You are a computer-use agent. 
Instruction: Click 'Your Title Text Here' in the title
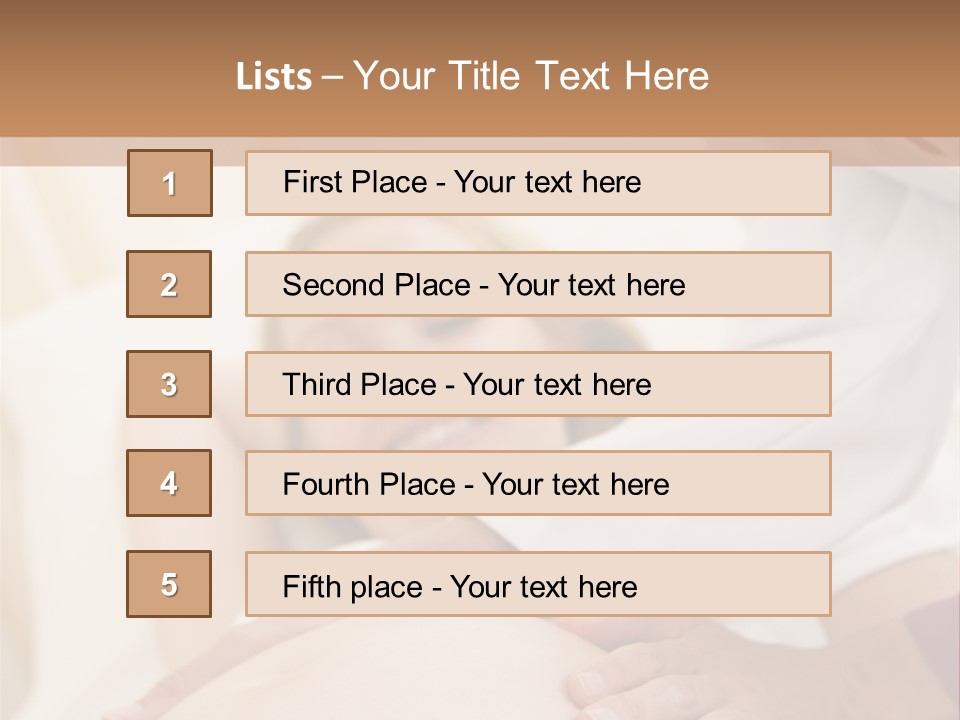[531, 76]
